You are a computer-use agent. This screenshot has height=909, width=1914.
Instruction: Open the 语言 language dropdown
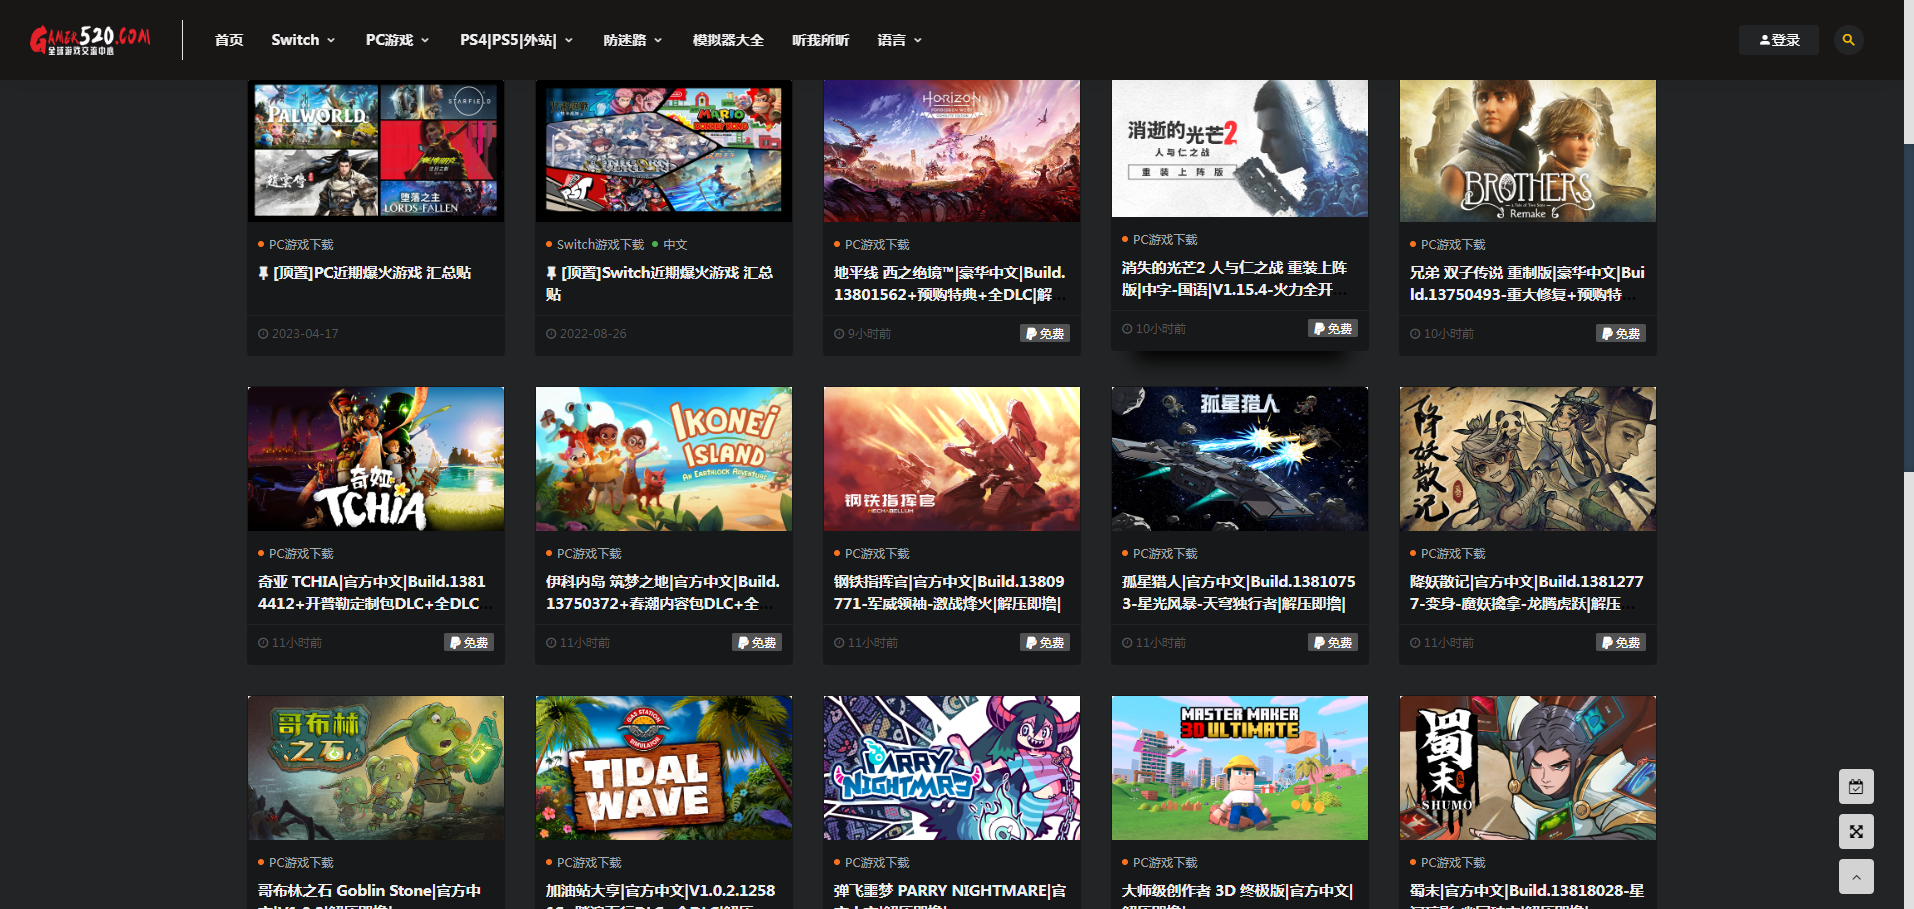(x=899, y=40)
